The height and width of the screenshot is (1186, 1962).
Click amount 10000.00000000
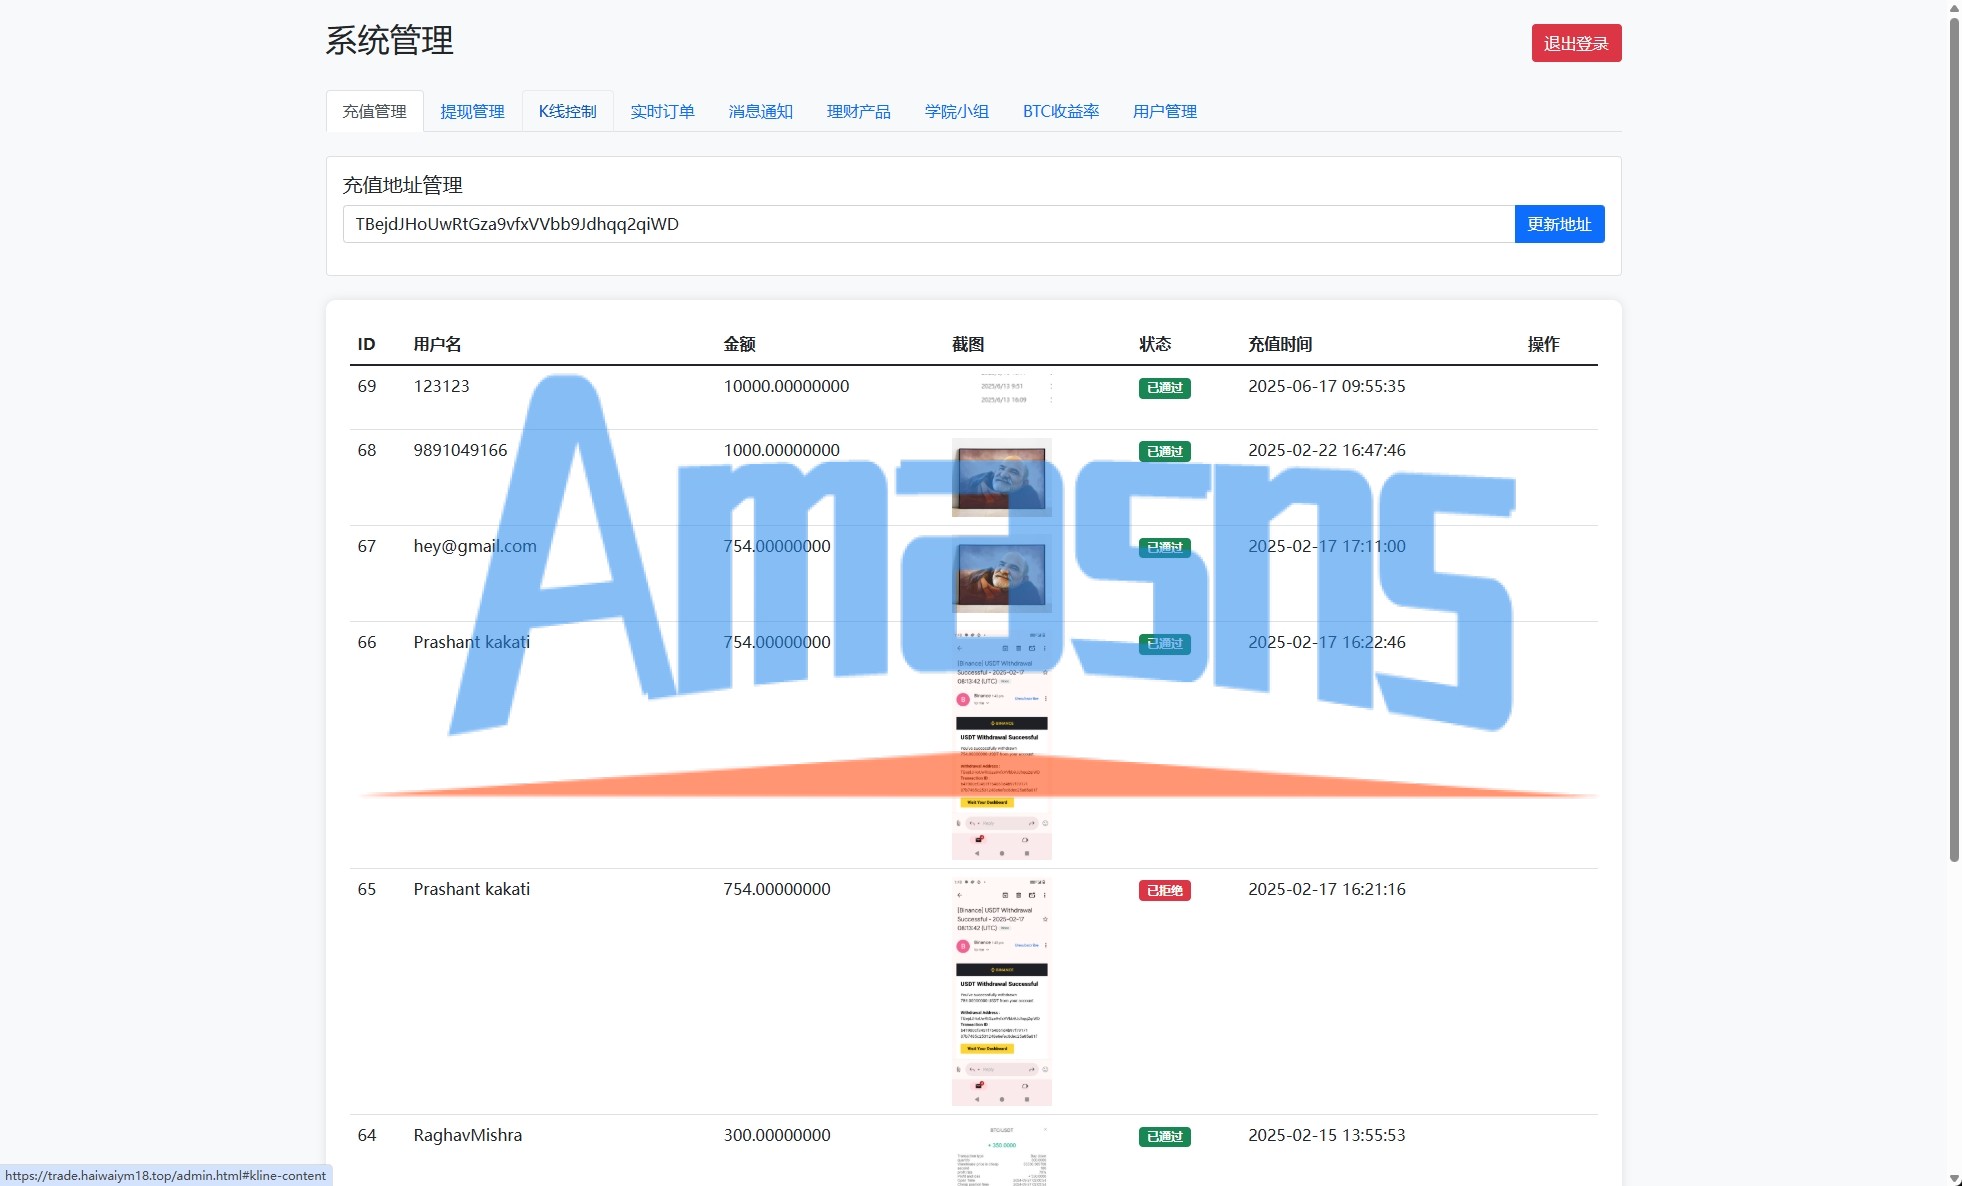[x=787, y=386]
